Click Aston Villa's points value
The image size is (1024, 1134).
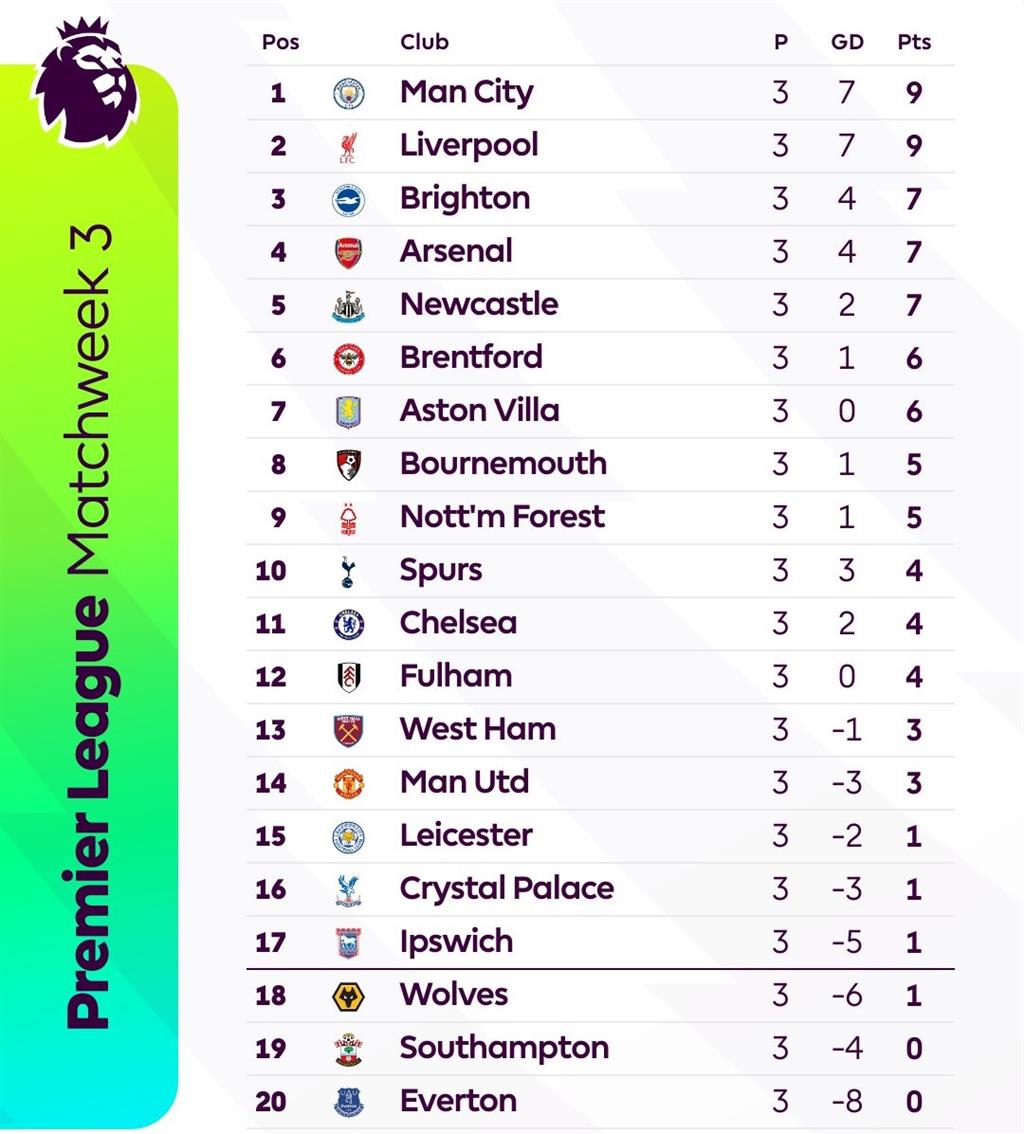click(914, 412)
